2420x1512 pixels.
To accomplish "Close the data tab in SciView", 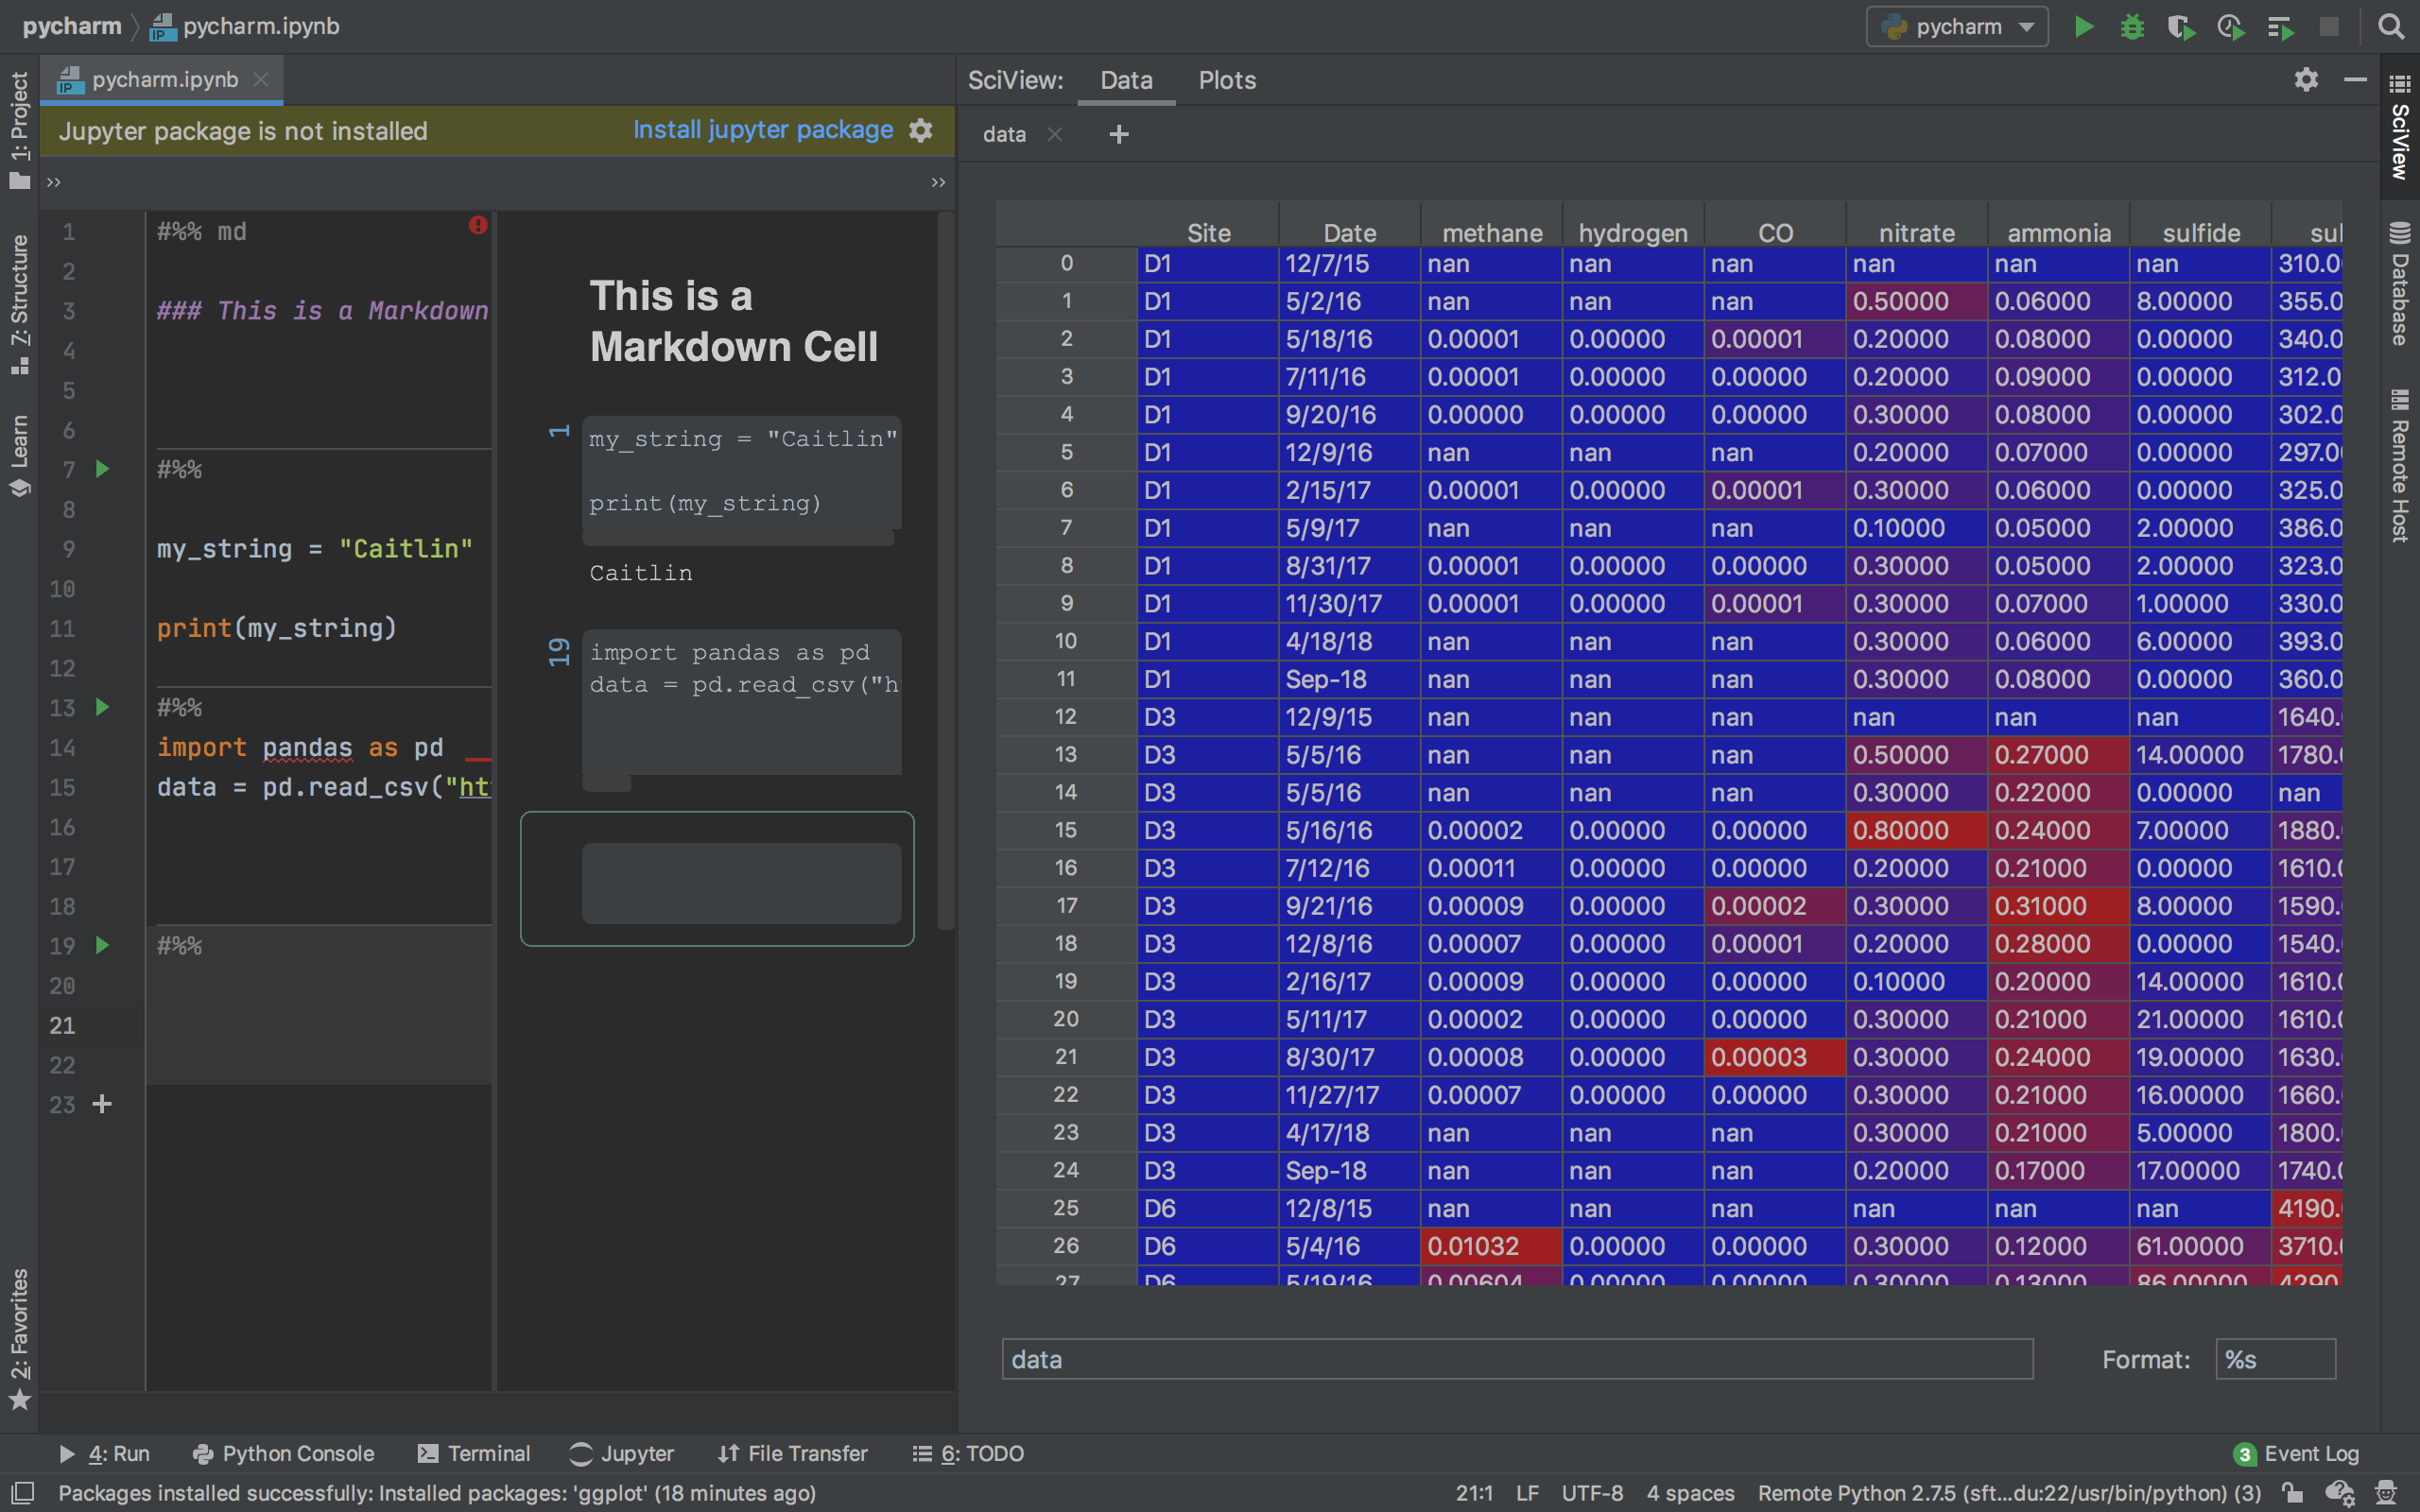I will coord(1055,134).
